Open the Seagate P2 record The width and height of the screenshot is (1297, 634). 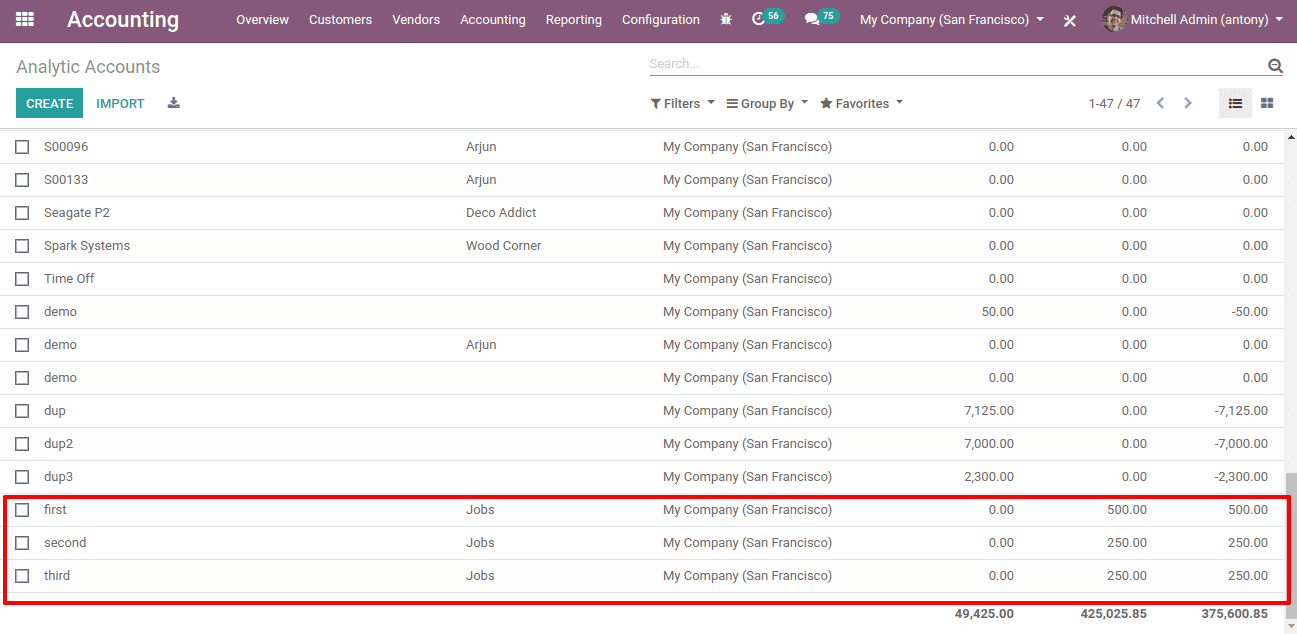(77, 213)
